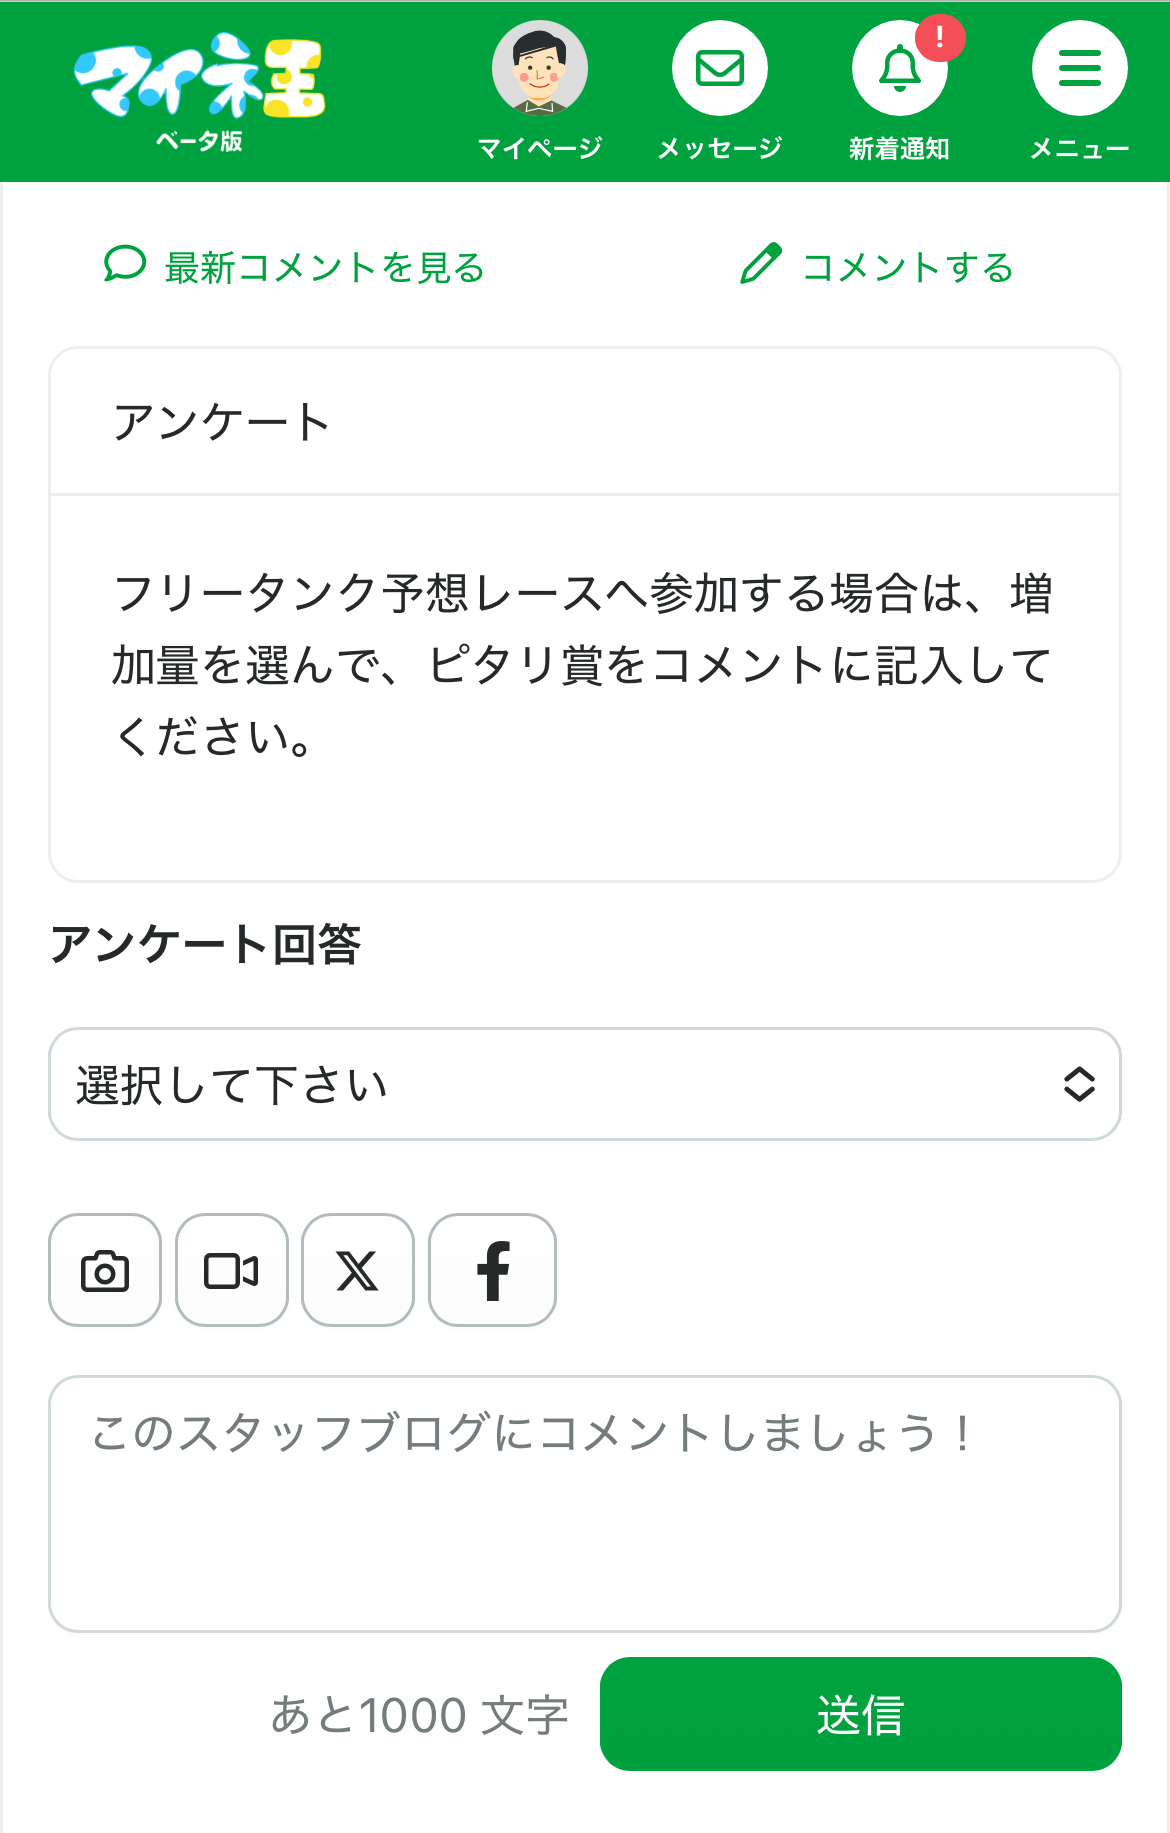This screenshot has height=1833, width=1170.
Task: Click the マイネ王 logo
Action: [200, 80]
